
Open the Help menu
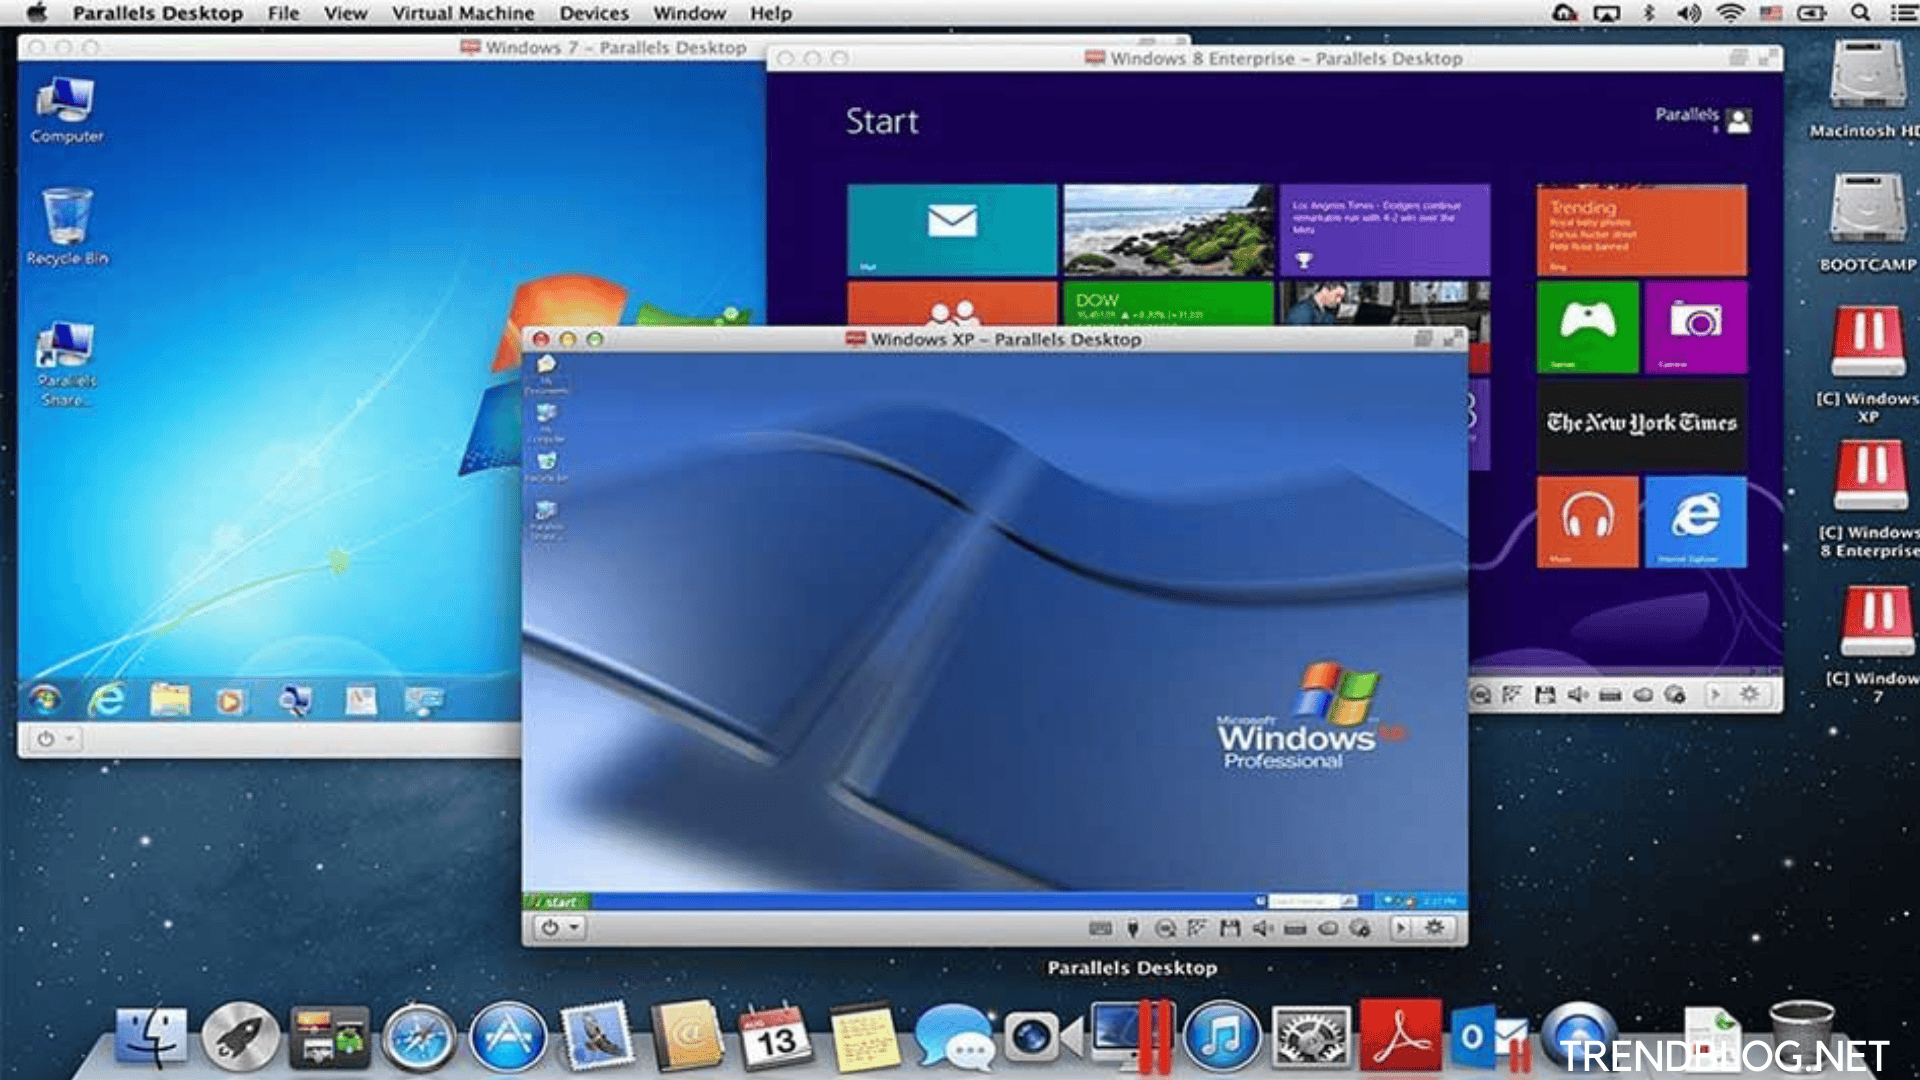(771, 13)
